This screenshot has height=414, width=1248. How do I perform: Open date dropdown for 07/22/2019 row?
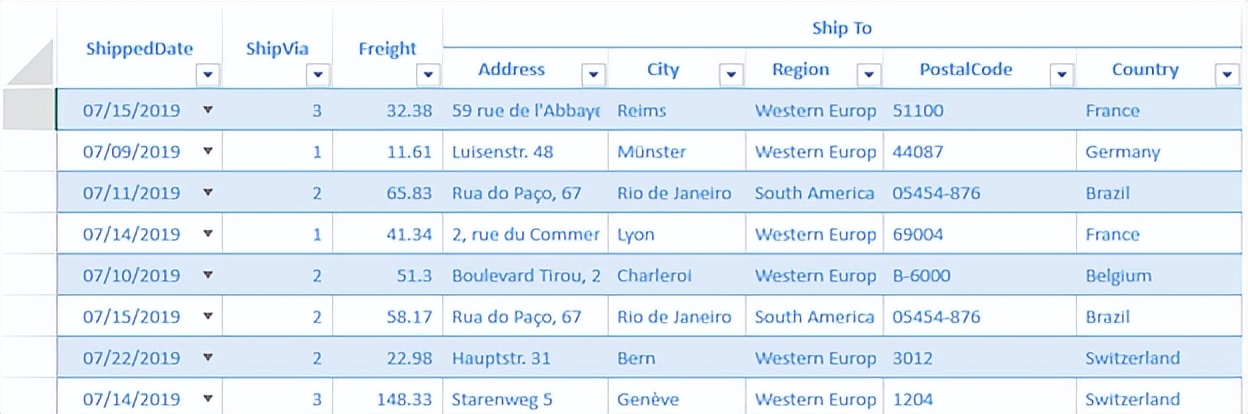pos(208,357)
